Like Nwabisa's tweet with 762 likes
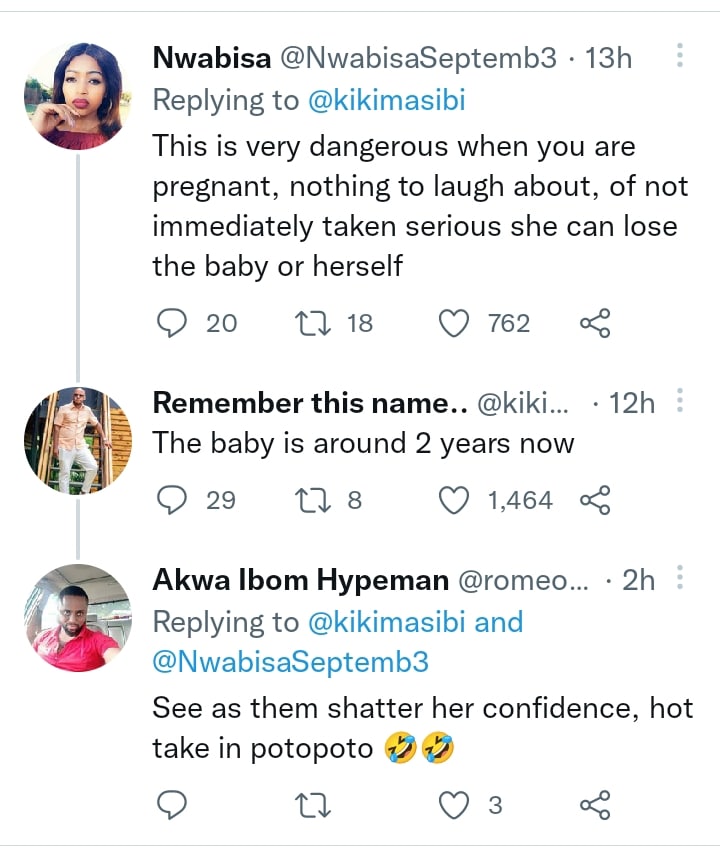This screenshot has height=853, width=720. [x=455, y=323]
